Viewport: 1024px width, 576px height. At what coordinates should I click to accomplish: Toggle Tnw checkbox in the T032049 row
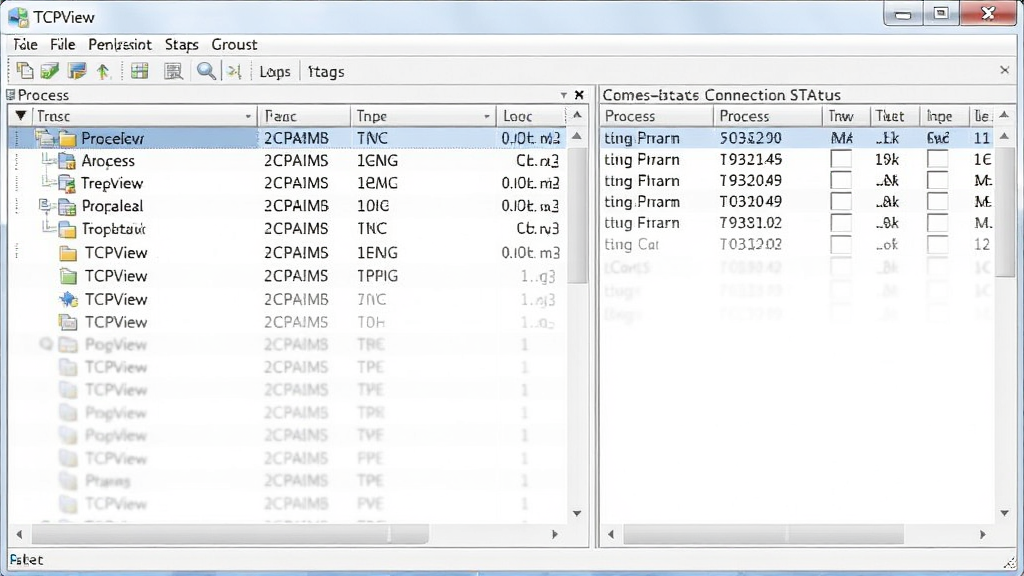coord(840,202)
